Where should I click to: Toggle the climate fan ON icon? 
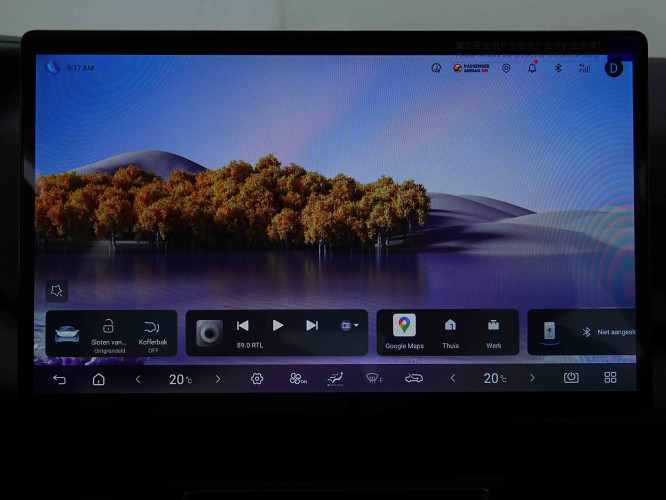pos(298,379)
